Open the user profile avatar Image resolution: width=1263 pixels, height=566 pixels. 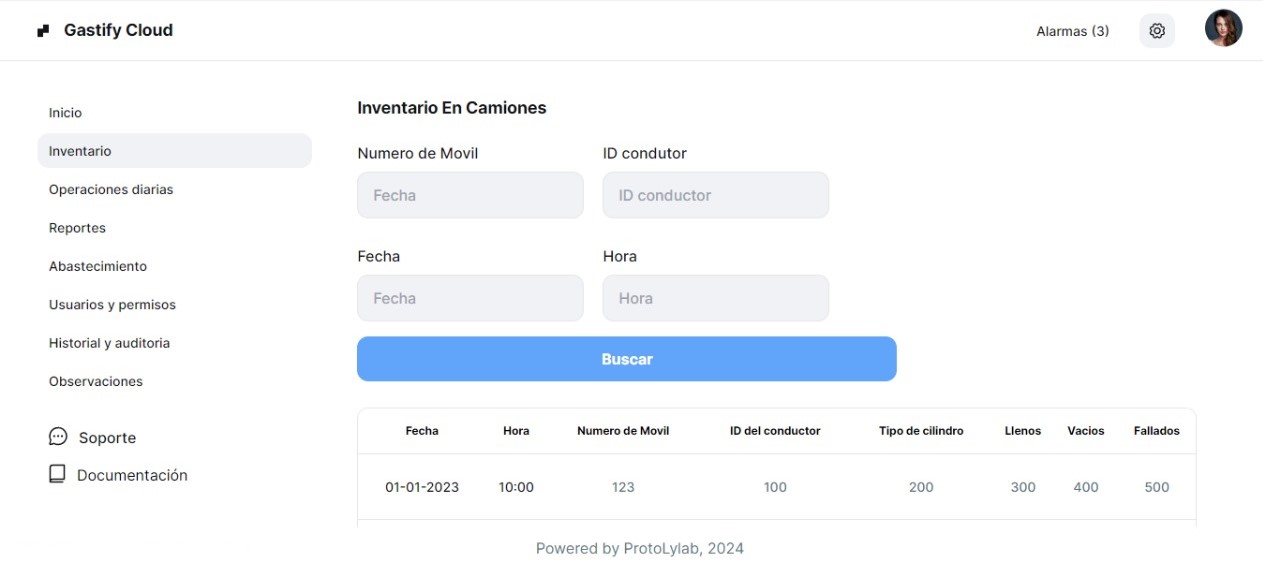tap(1223, 29)
